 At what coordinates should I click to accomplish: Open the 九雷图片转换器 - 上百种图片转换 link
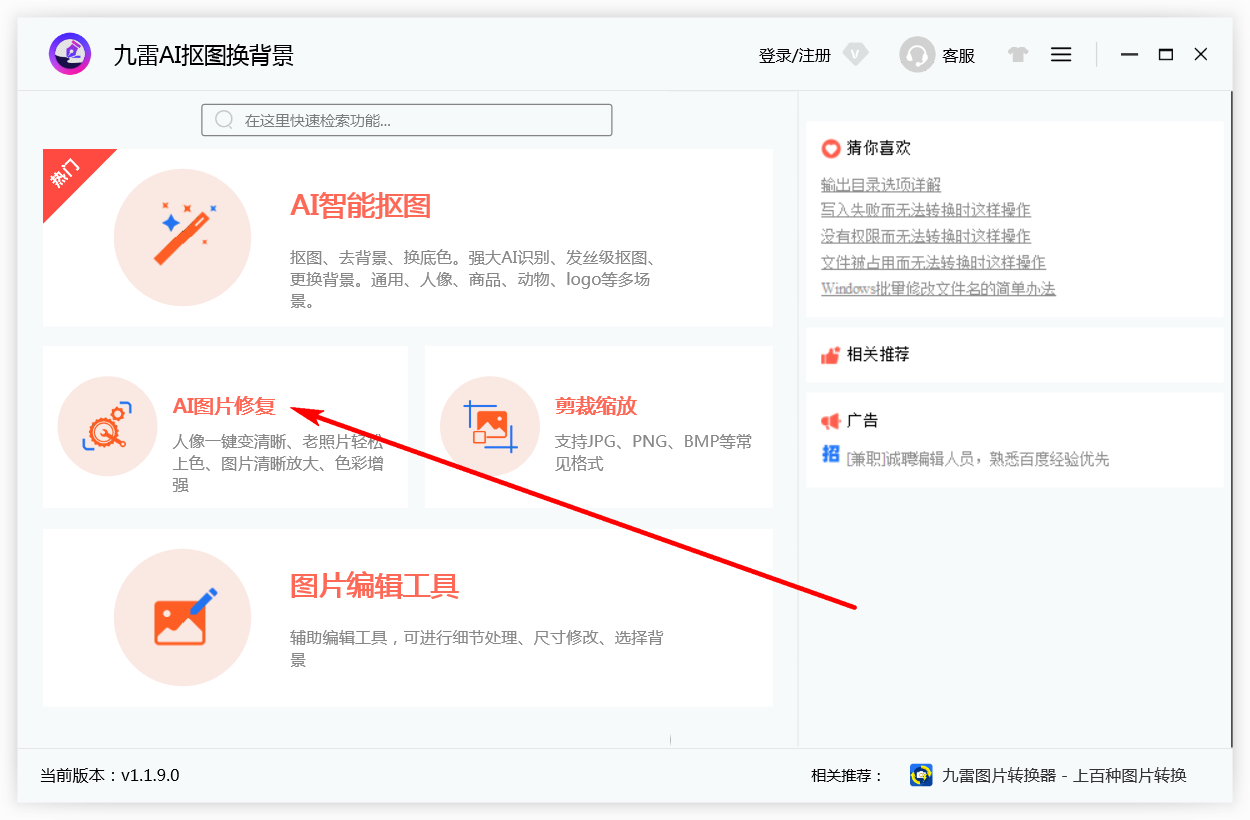pos(1064,775)
